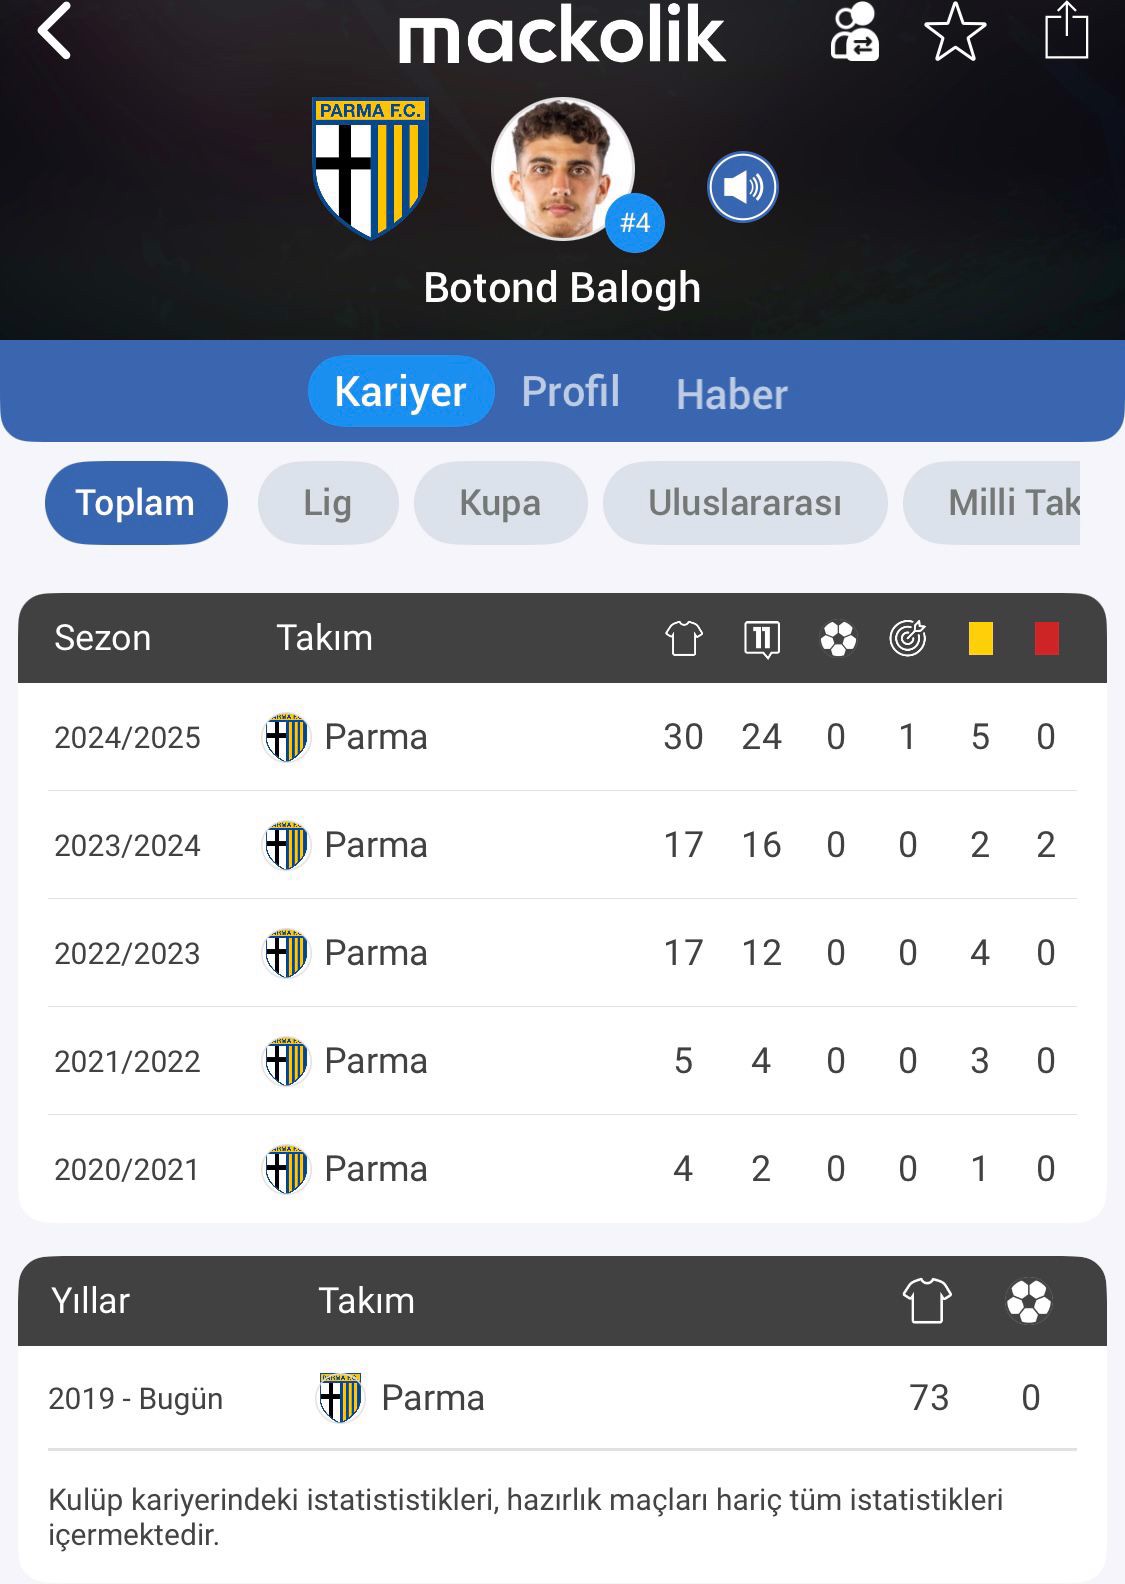Open the 2019 - Bugün Parma row
Screen dimensions: 1125x1584
(562, 1398)
